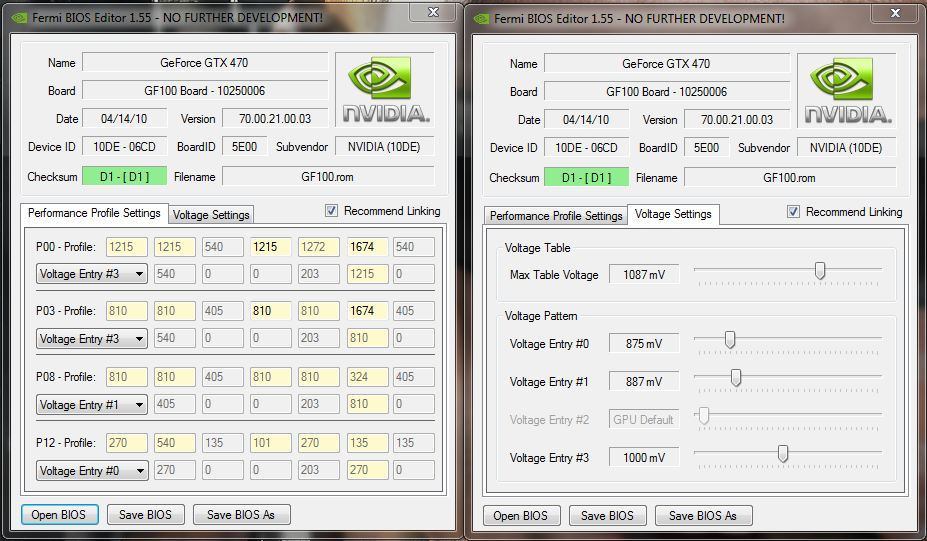Click Voltage Entry #3 1000 mV field
The height and width of the screenshot is (541, 927).
(x=644, y=458)
